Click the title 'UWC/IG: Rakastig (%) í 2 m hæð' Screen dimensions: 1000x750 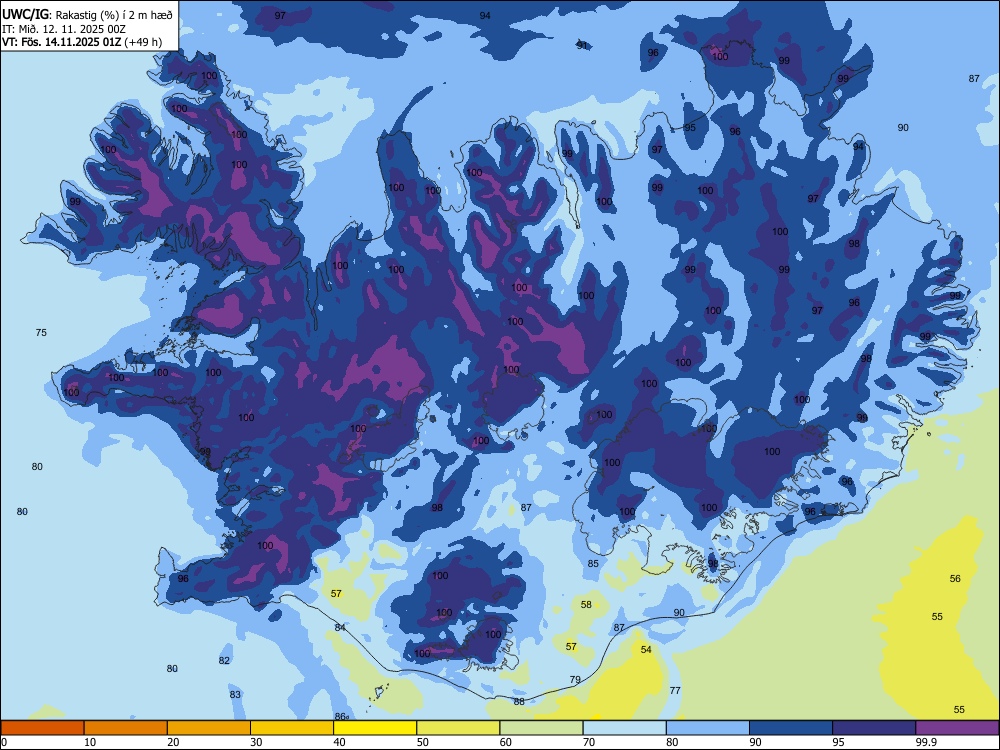coord(87,15)
